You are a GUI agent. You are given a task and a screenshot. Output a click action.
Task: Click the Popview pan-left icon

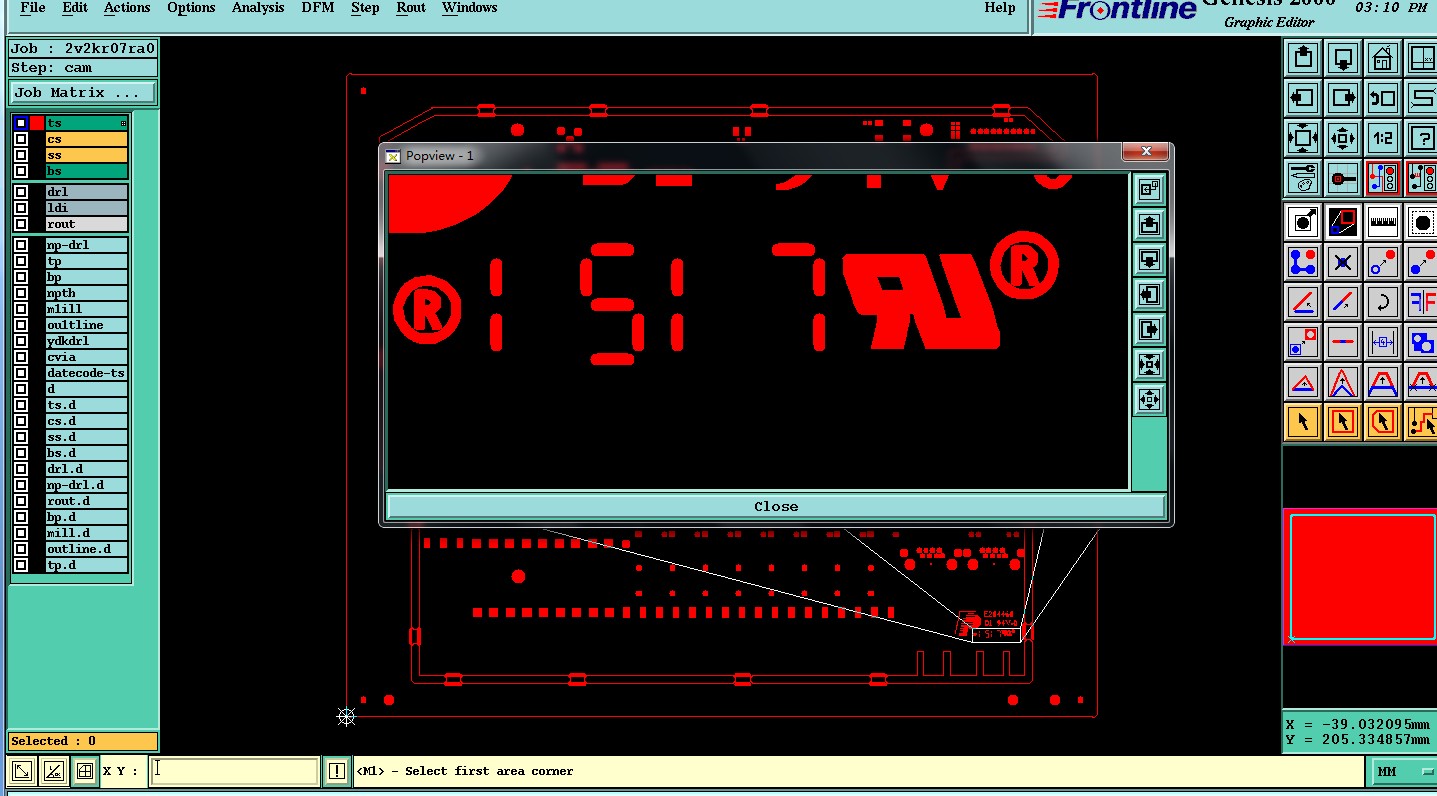click(x=1149, y=295)
